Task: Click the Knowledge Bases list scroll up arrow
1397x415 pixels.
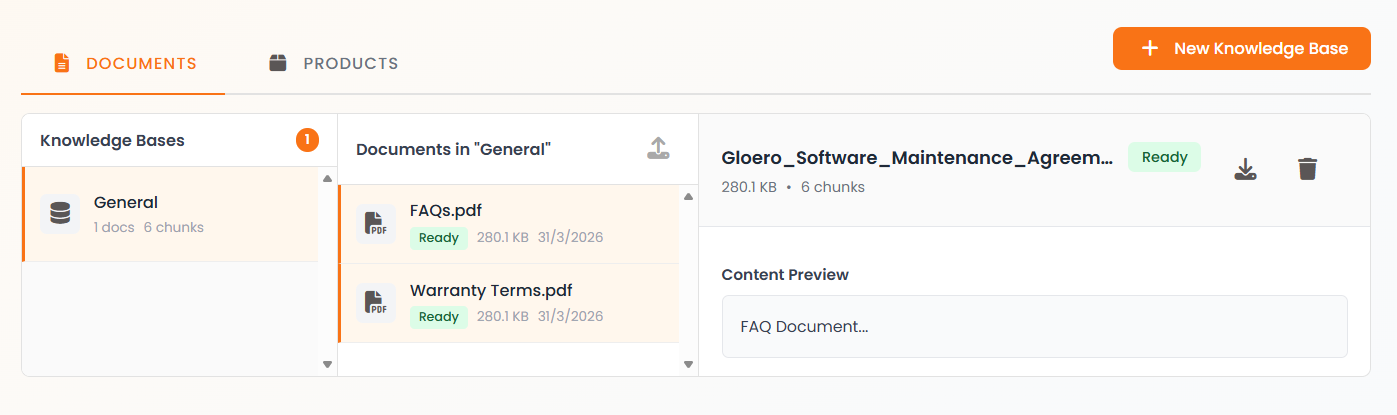Action: pyautogui.click(x=327, y=179)
